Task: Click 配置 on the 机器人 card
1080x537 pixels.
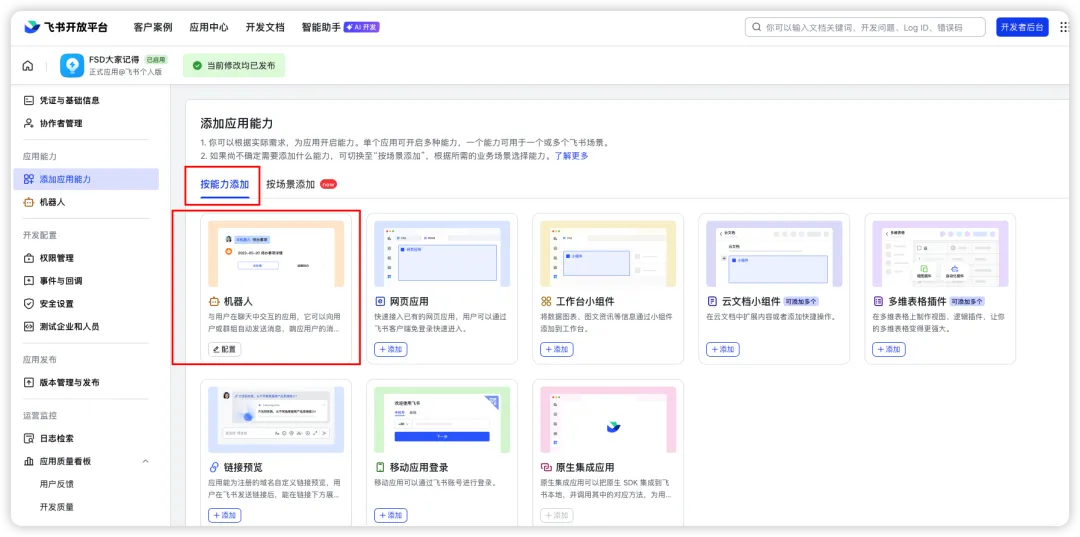Action: coord(225,350)
